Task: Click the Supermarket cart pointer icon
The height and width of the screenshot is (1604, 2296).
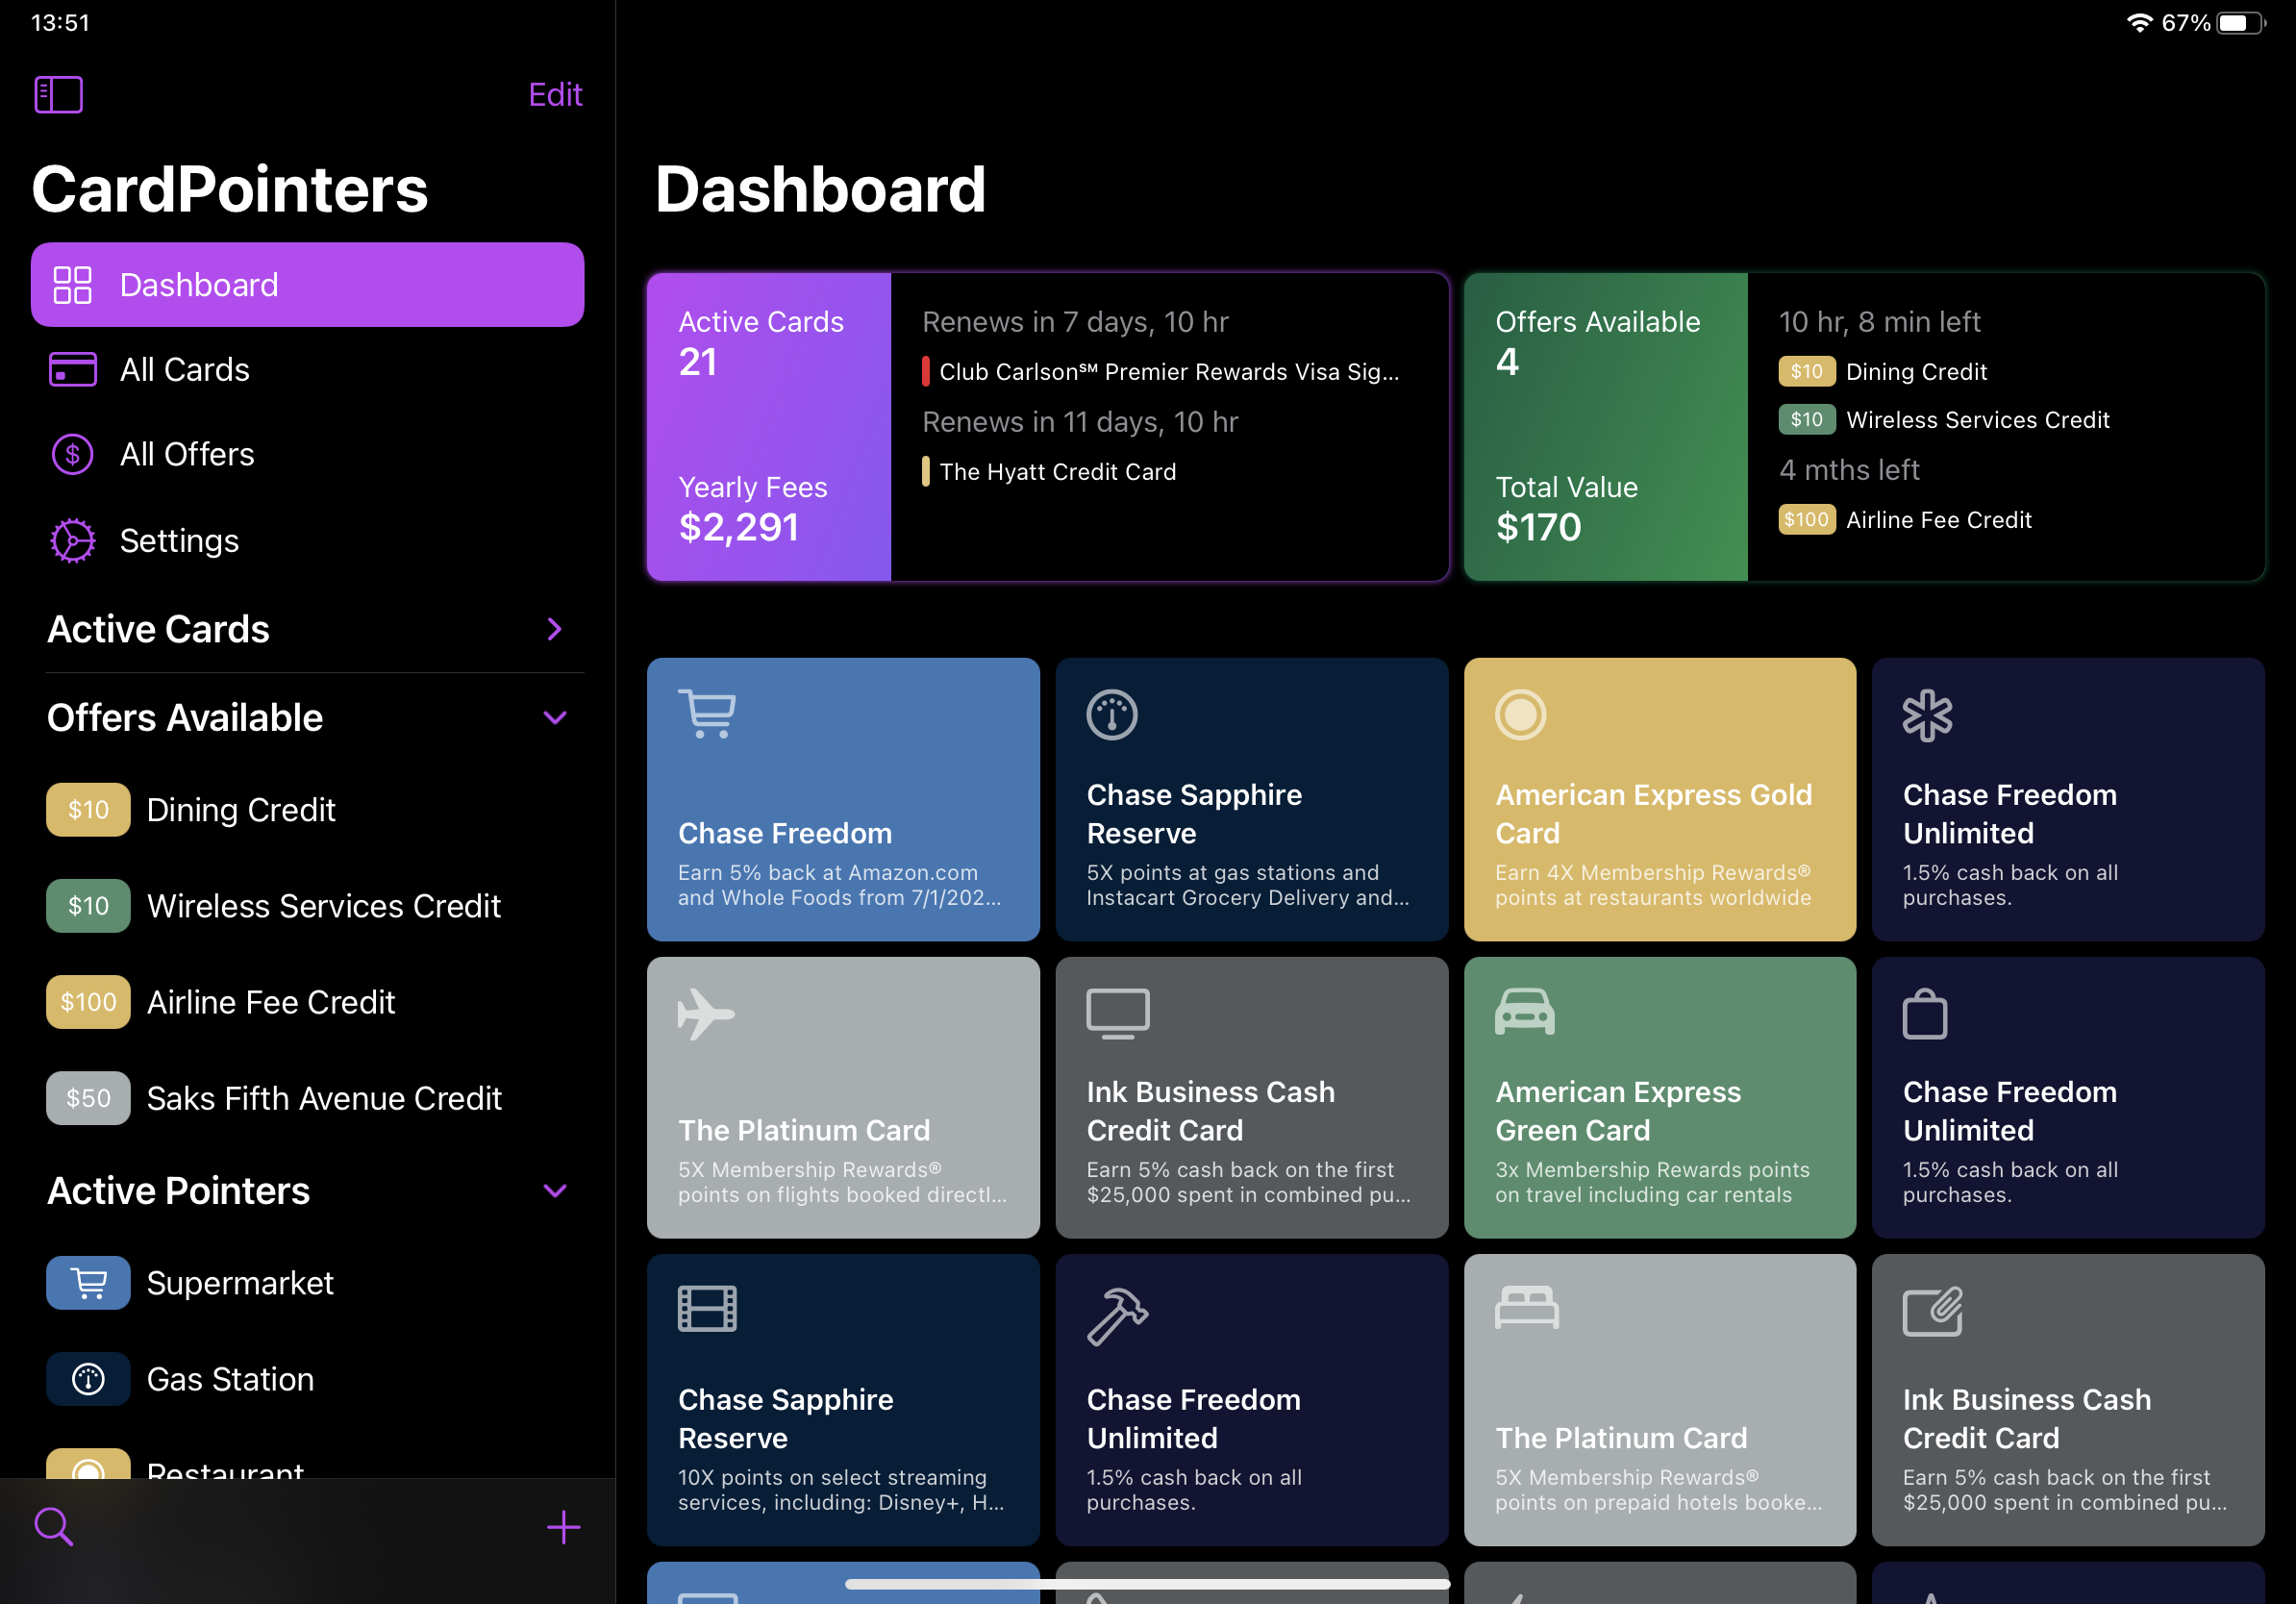Action: pyautogui.click(x=88, y=1283)
